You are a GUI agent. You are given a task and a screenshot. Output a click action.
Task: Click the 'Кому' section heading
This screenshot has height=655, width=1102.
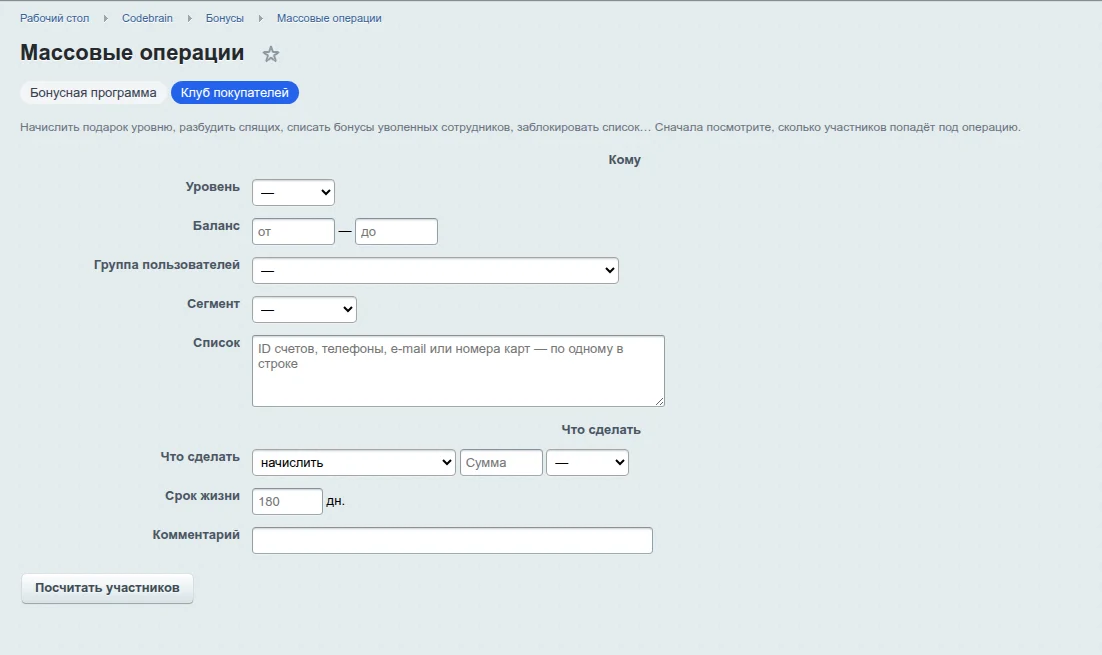click(x=625, y=160)
